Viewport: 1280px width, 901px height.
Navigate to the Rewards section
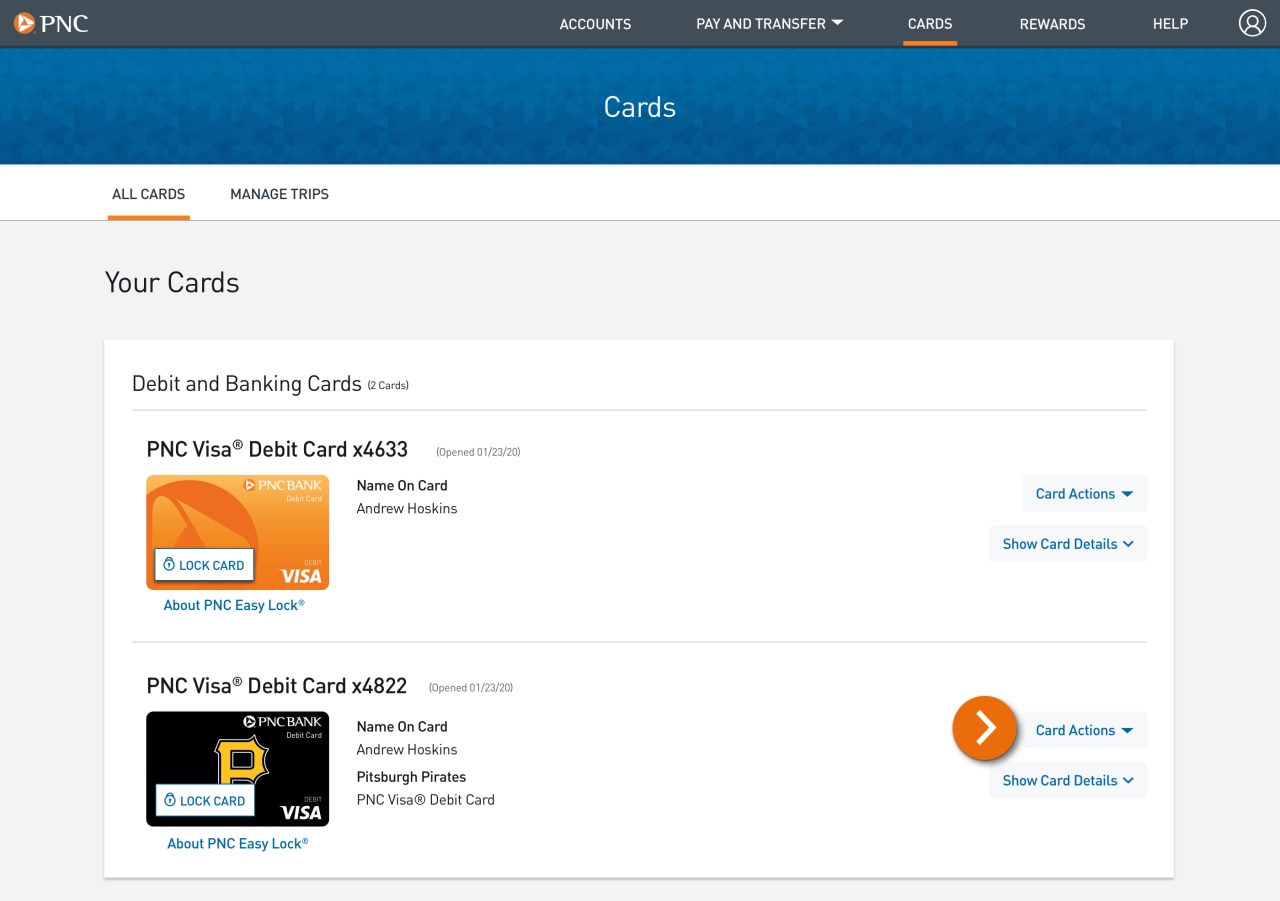click(x=1052, y=23)
